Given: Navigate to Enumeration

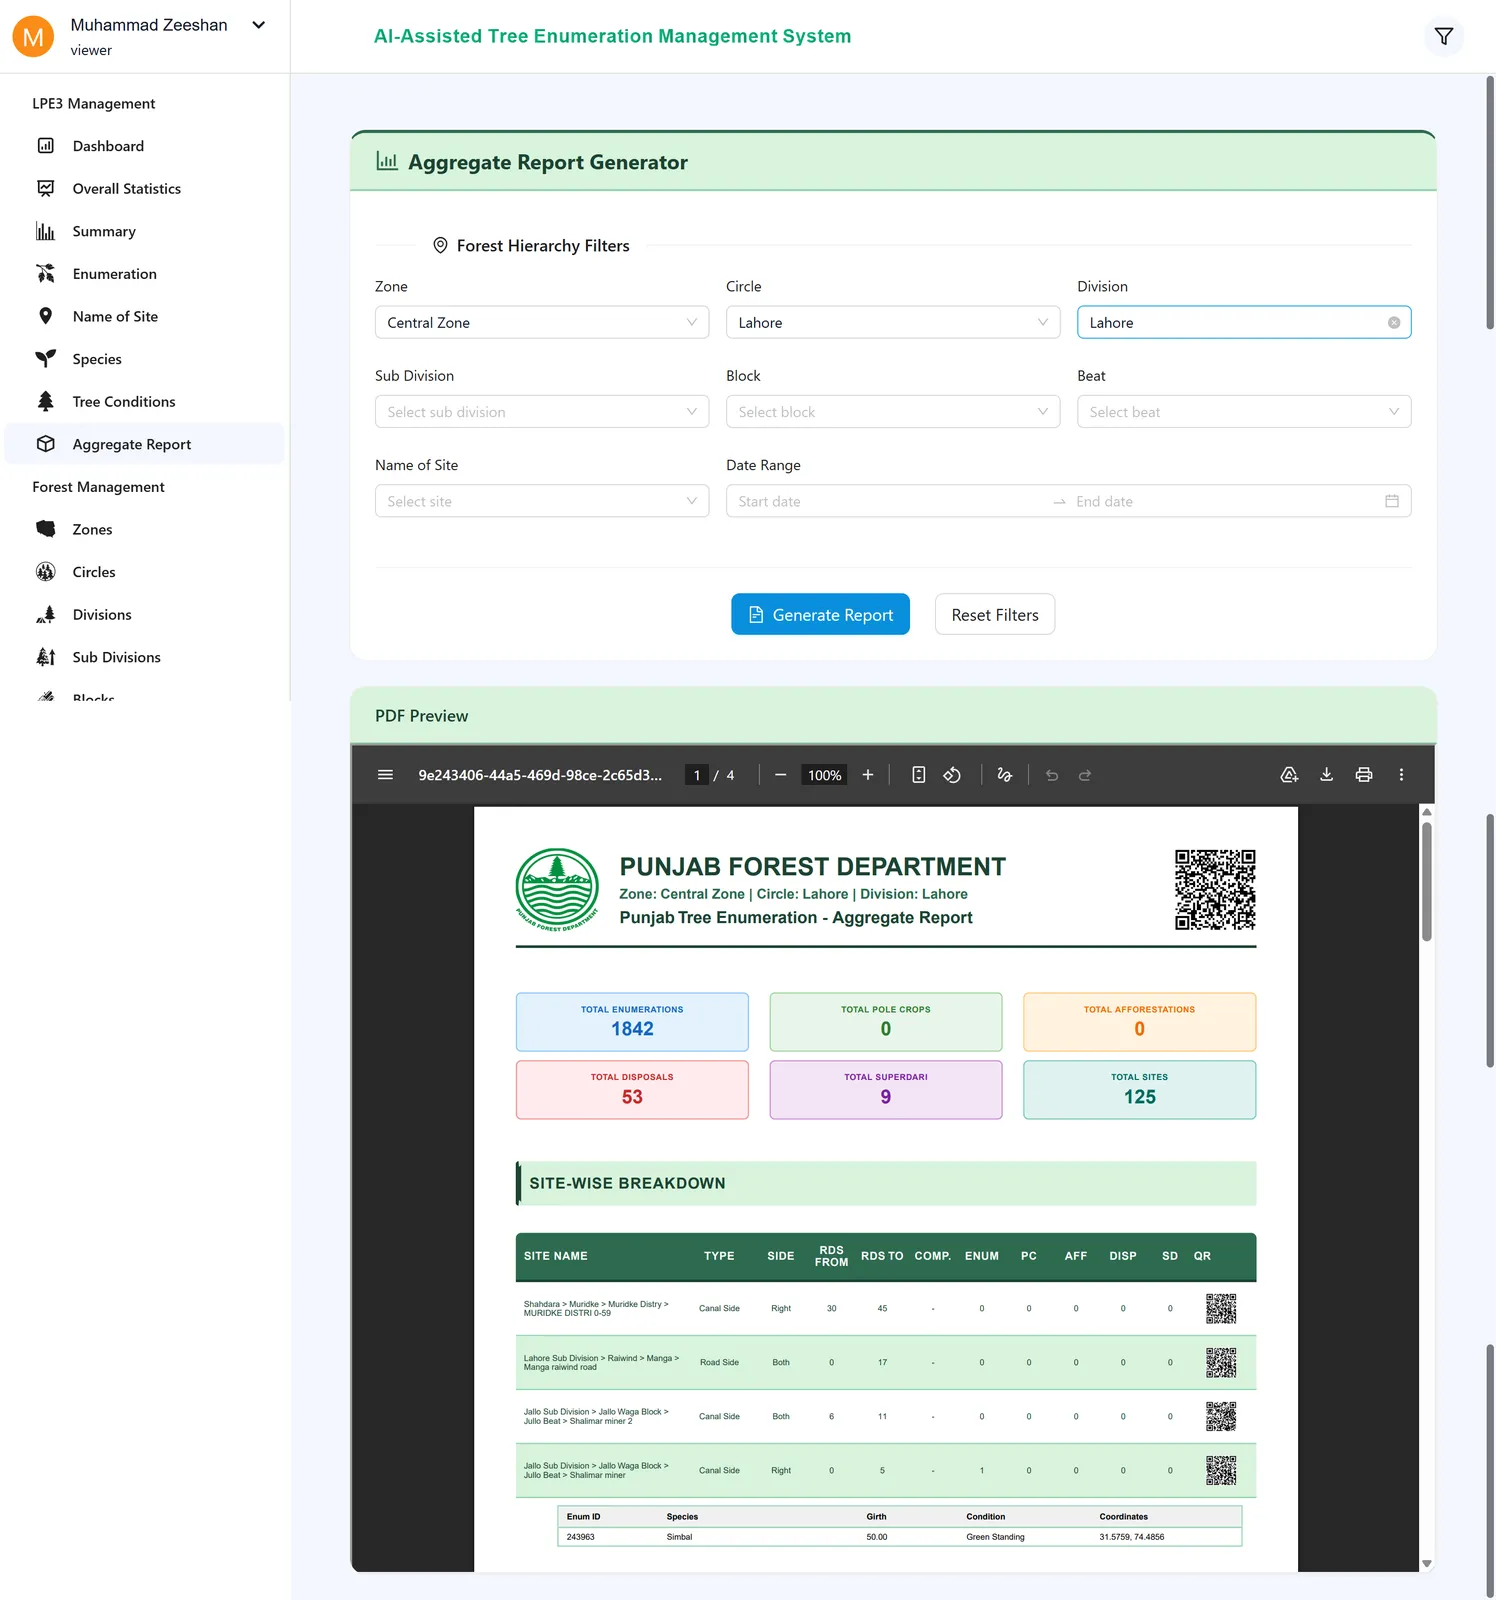Looking at the screenshot, I should click(145, 274).
